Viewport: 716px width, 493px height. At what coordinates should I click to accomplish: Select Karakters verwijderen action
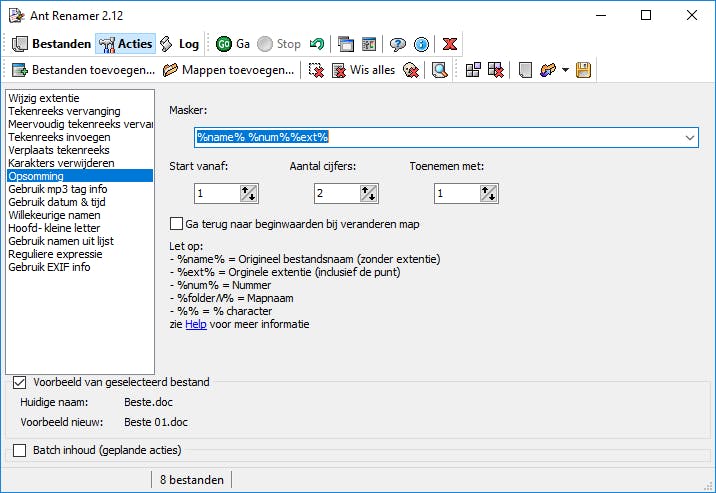[80, 163]
